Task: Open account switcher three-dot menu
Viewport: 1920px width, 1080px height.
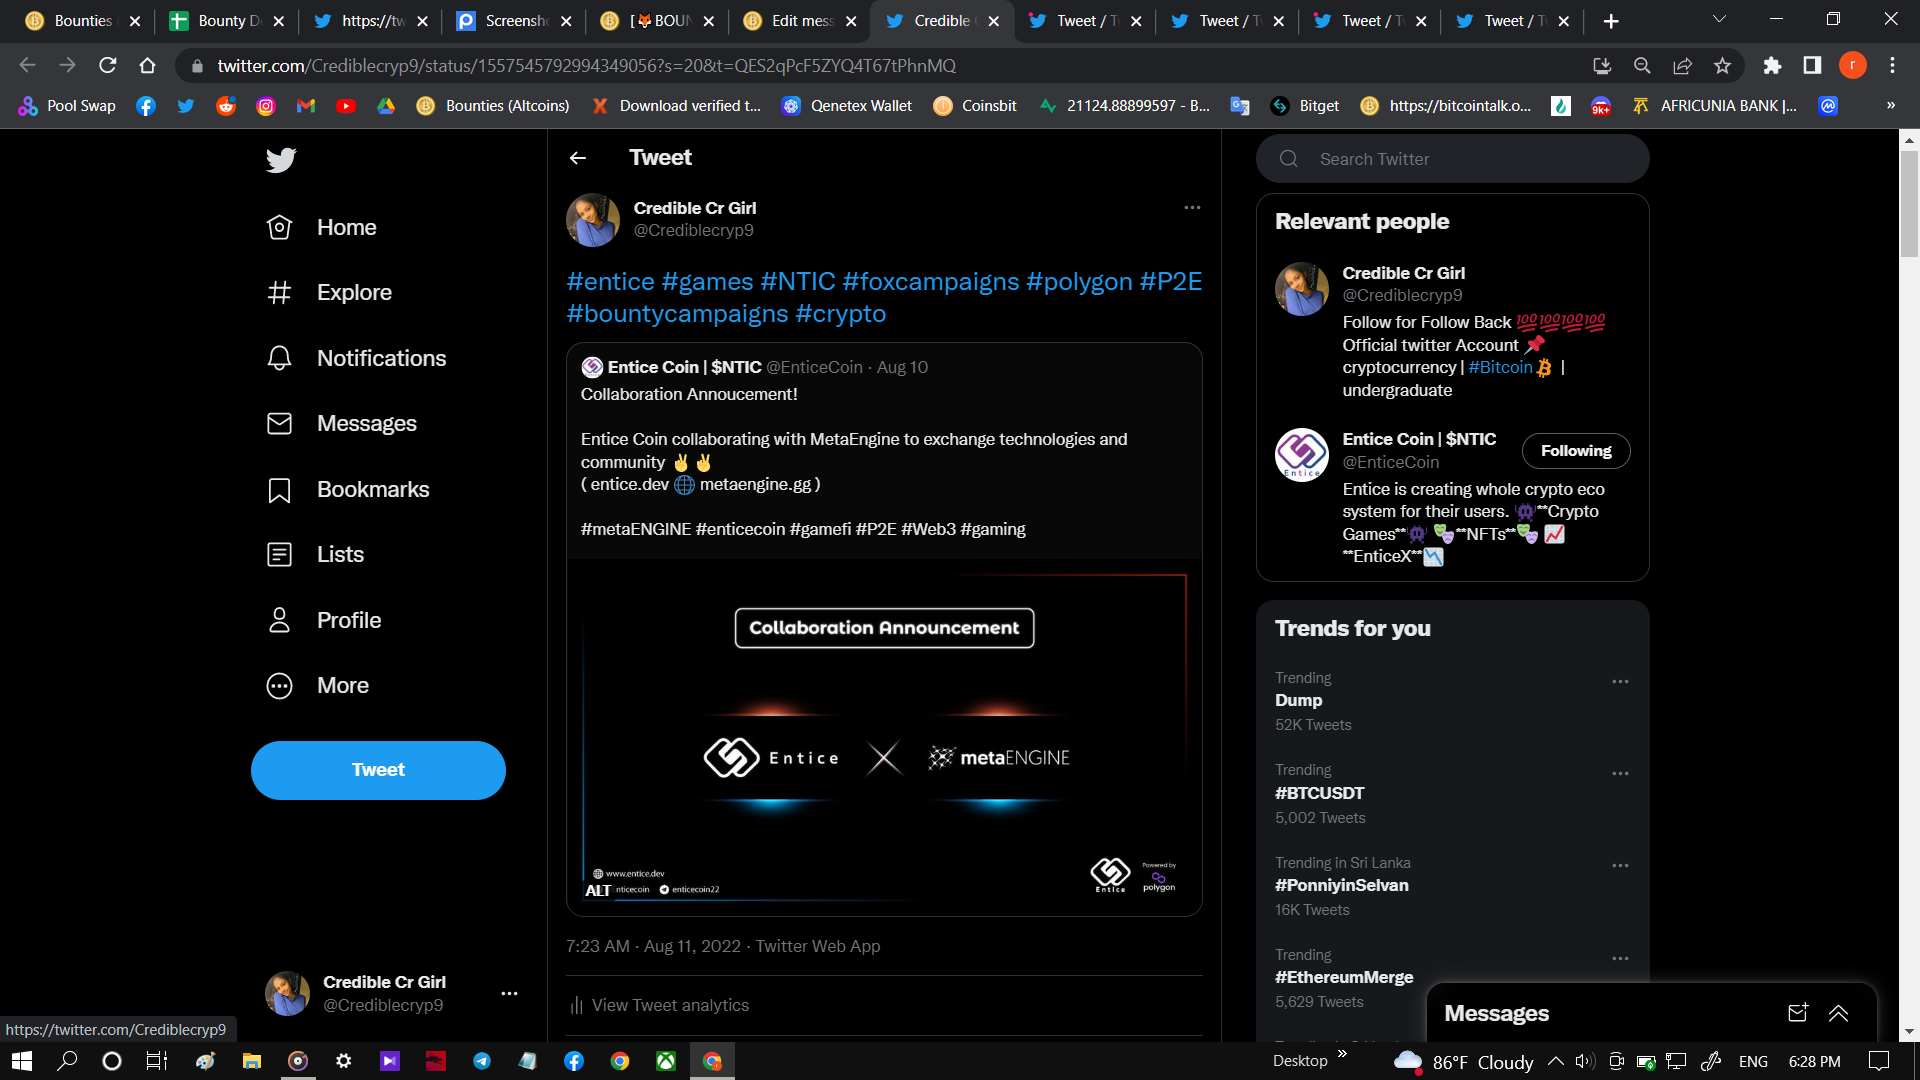Action: click(509, 994)
